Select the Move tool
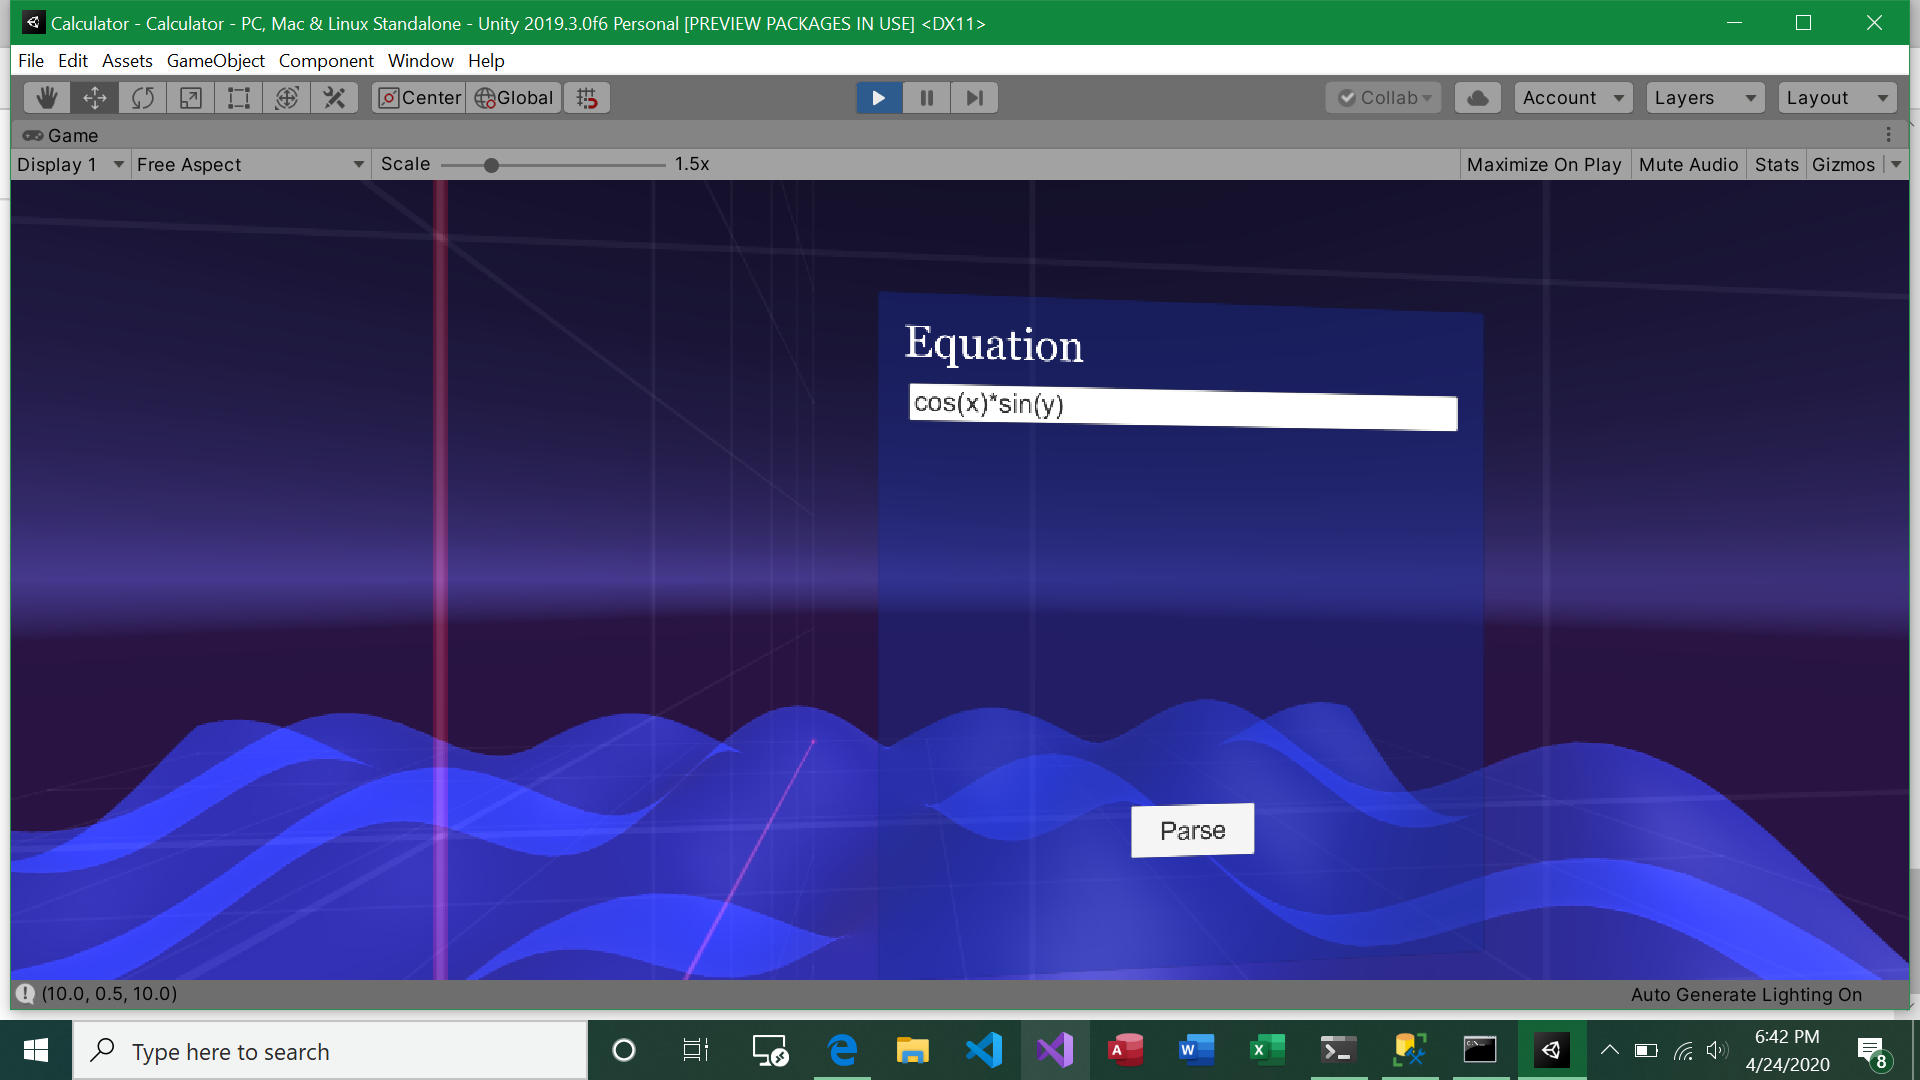 [94, 97]
